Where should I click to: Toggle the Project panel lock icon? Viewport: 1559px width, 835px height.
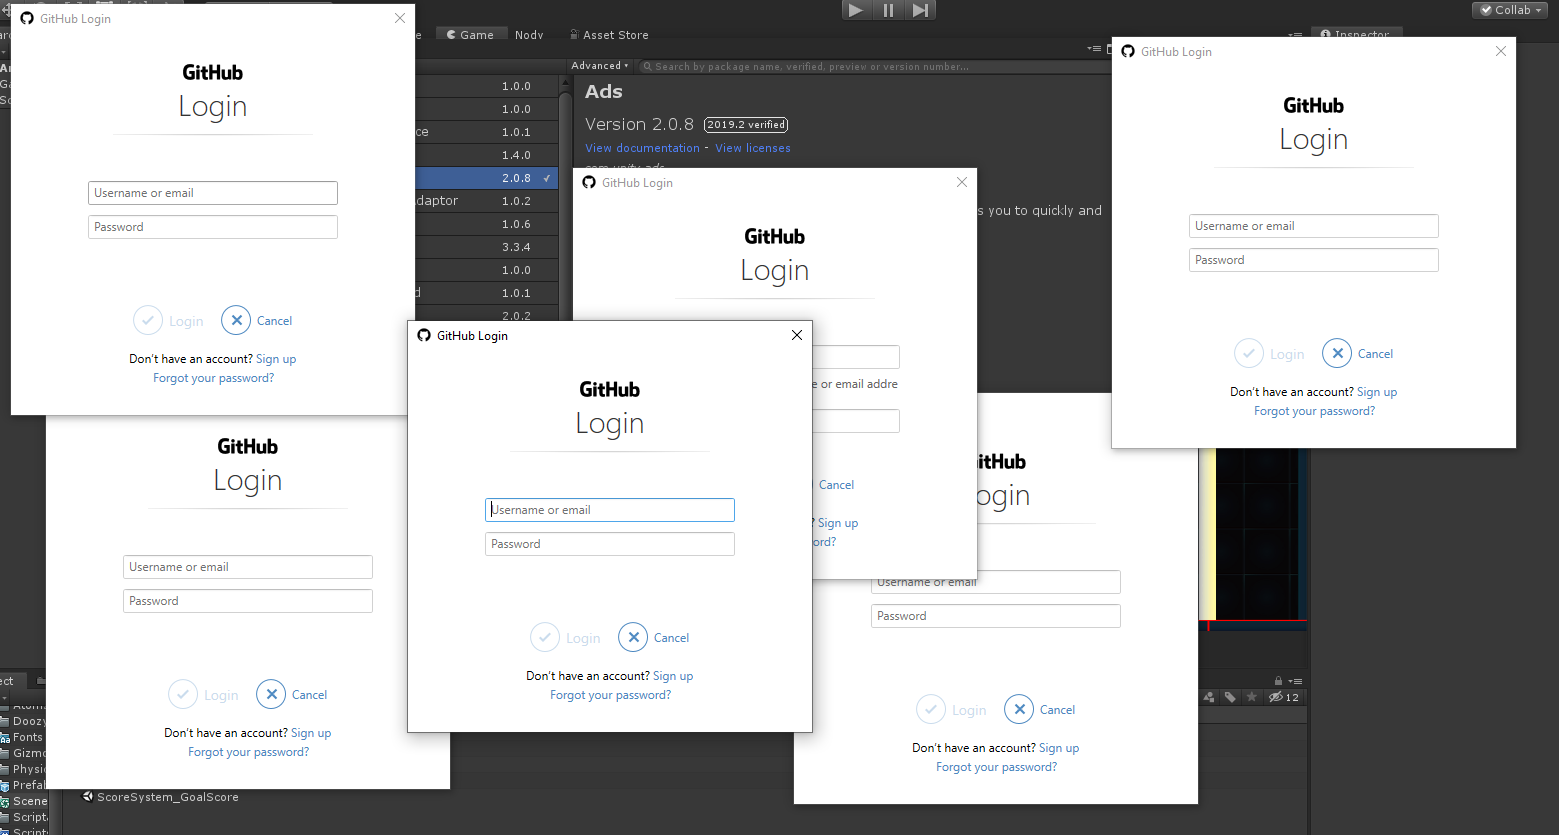click(x=1278, y=681)
